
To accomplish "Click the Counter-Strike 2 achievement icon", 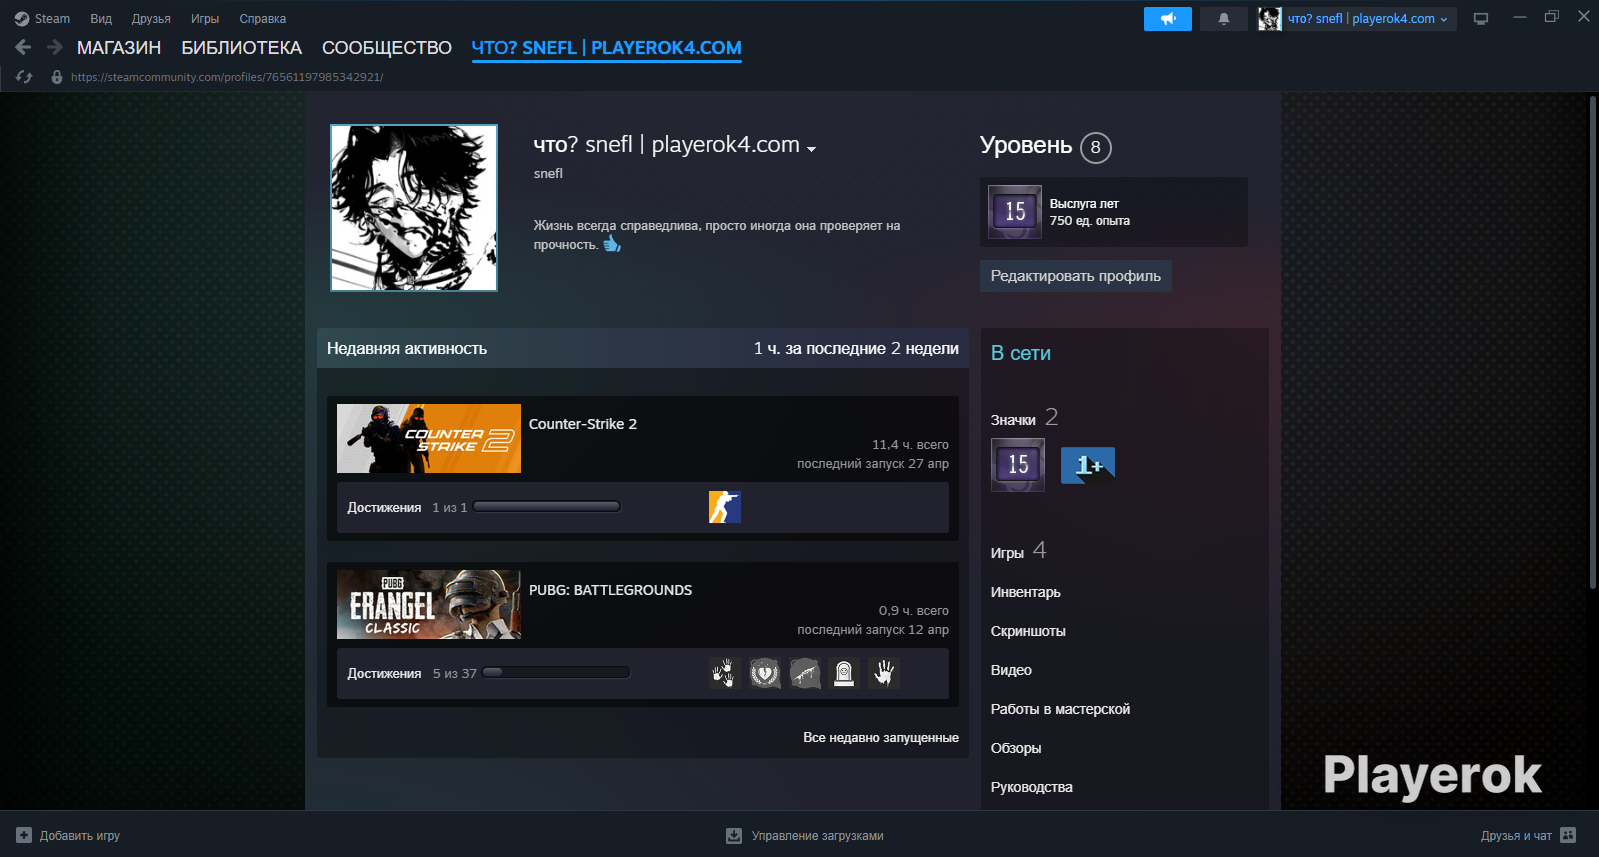I will [725, 507].
